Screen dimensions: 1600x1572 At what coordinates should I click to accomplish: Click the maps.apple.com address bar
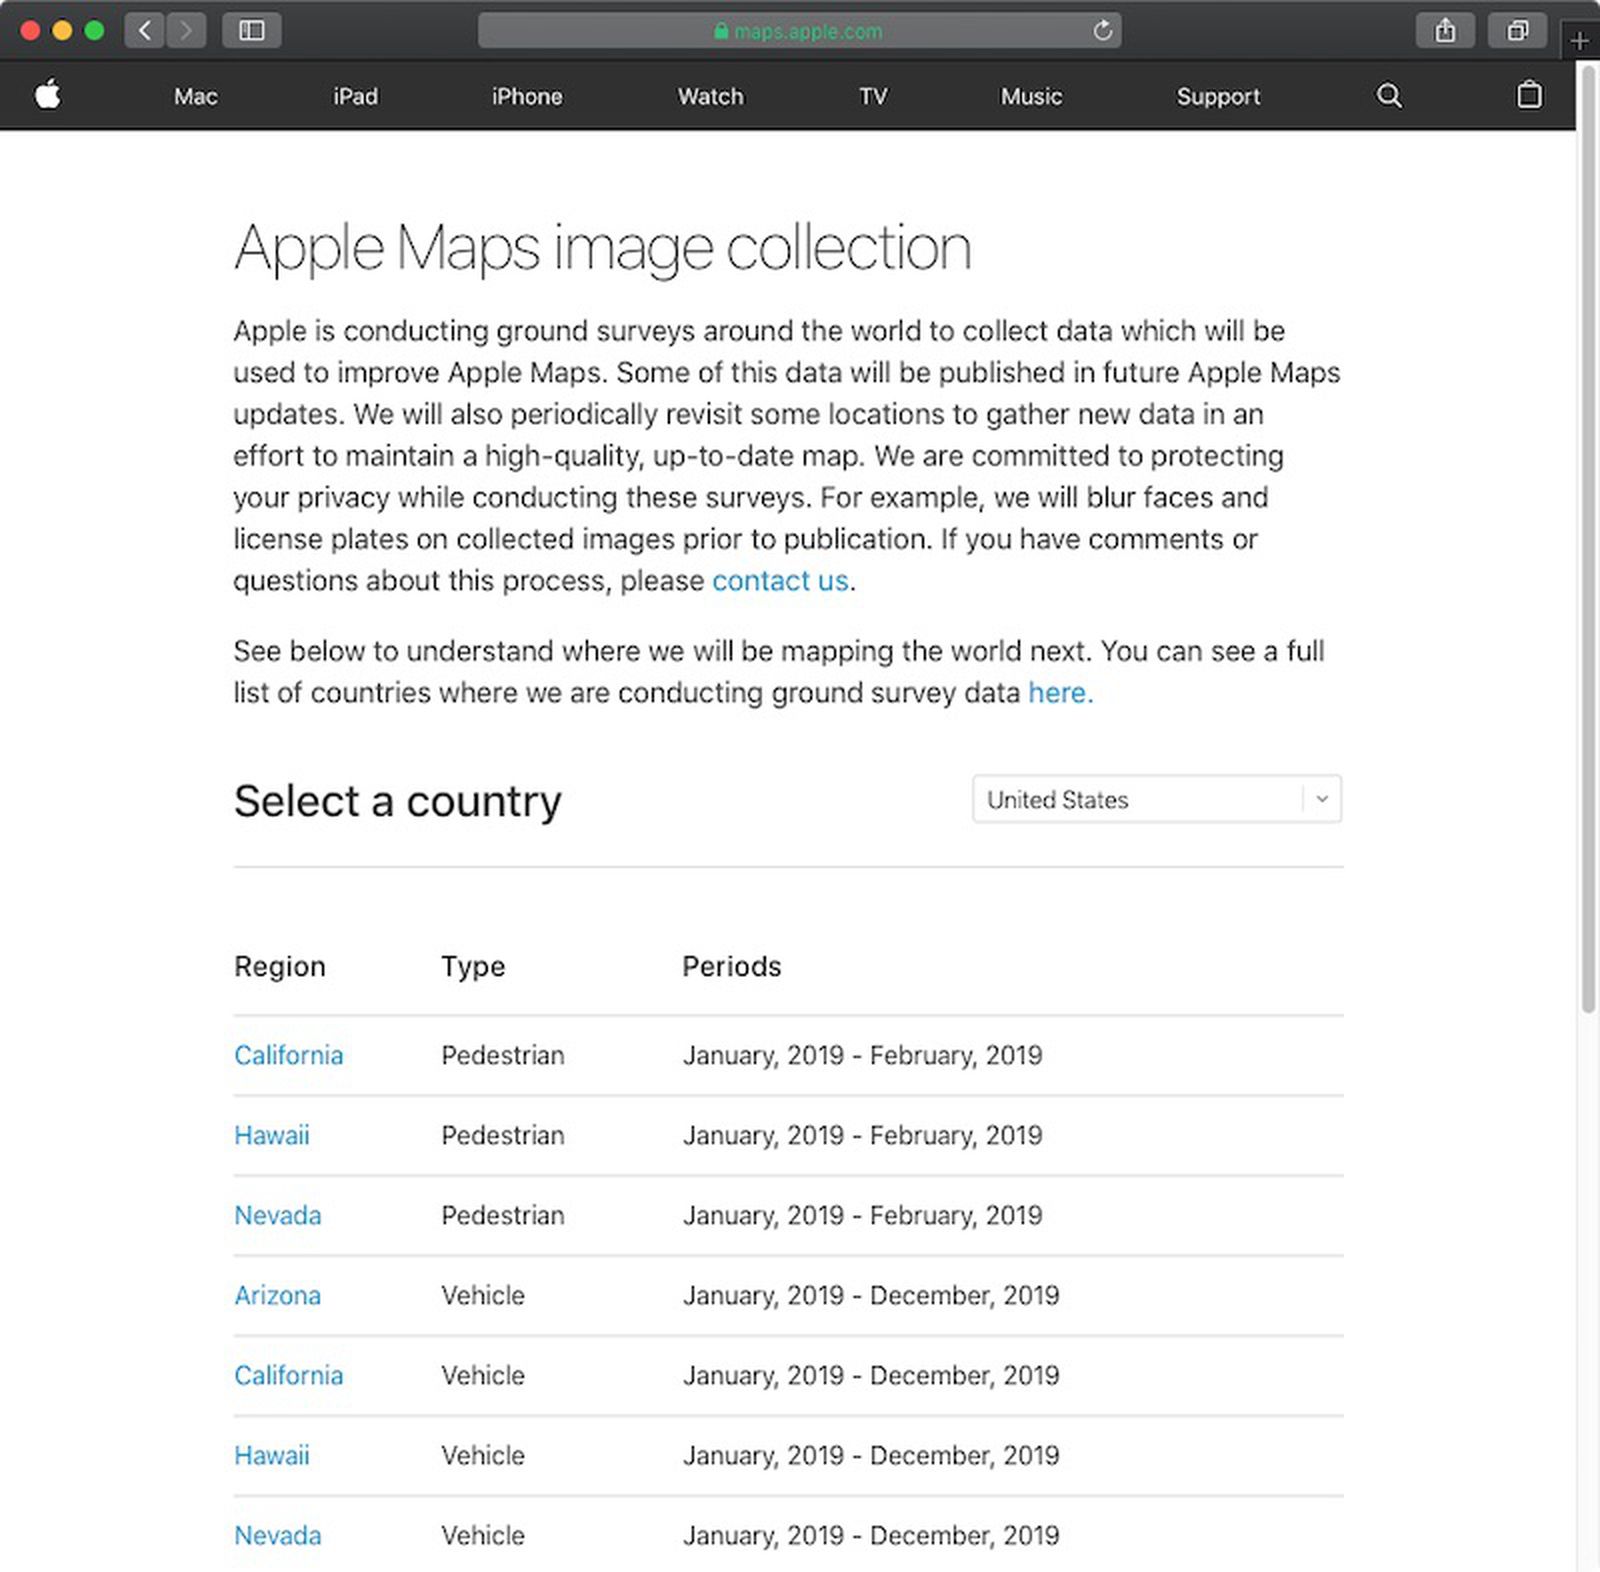pyautogui.click(x=800, y=31)
